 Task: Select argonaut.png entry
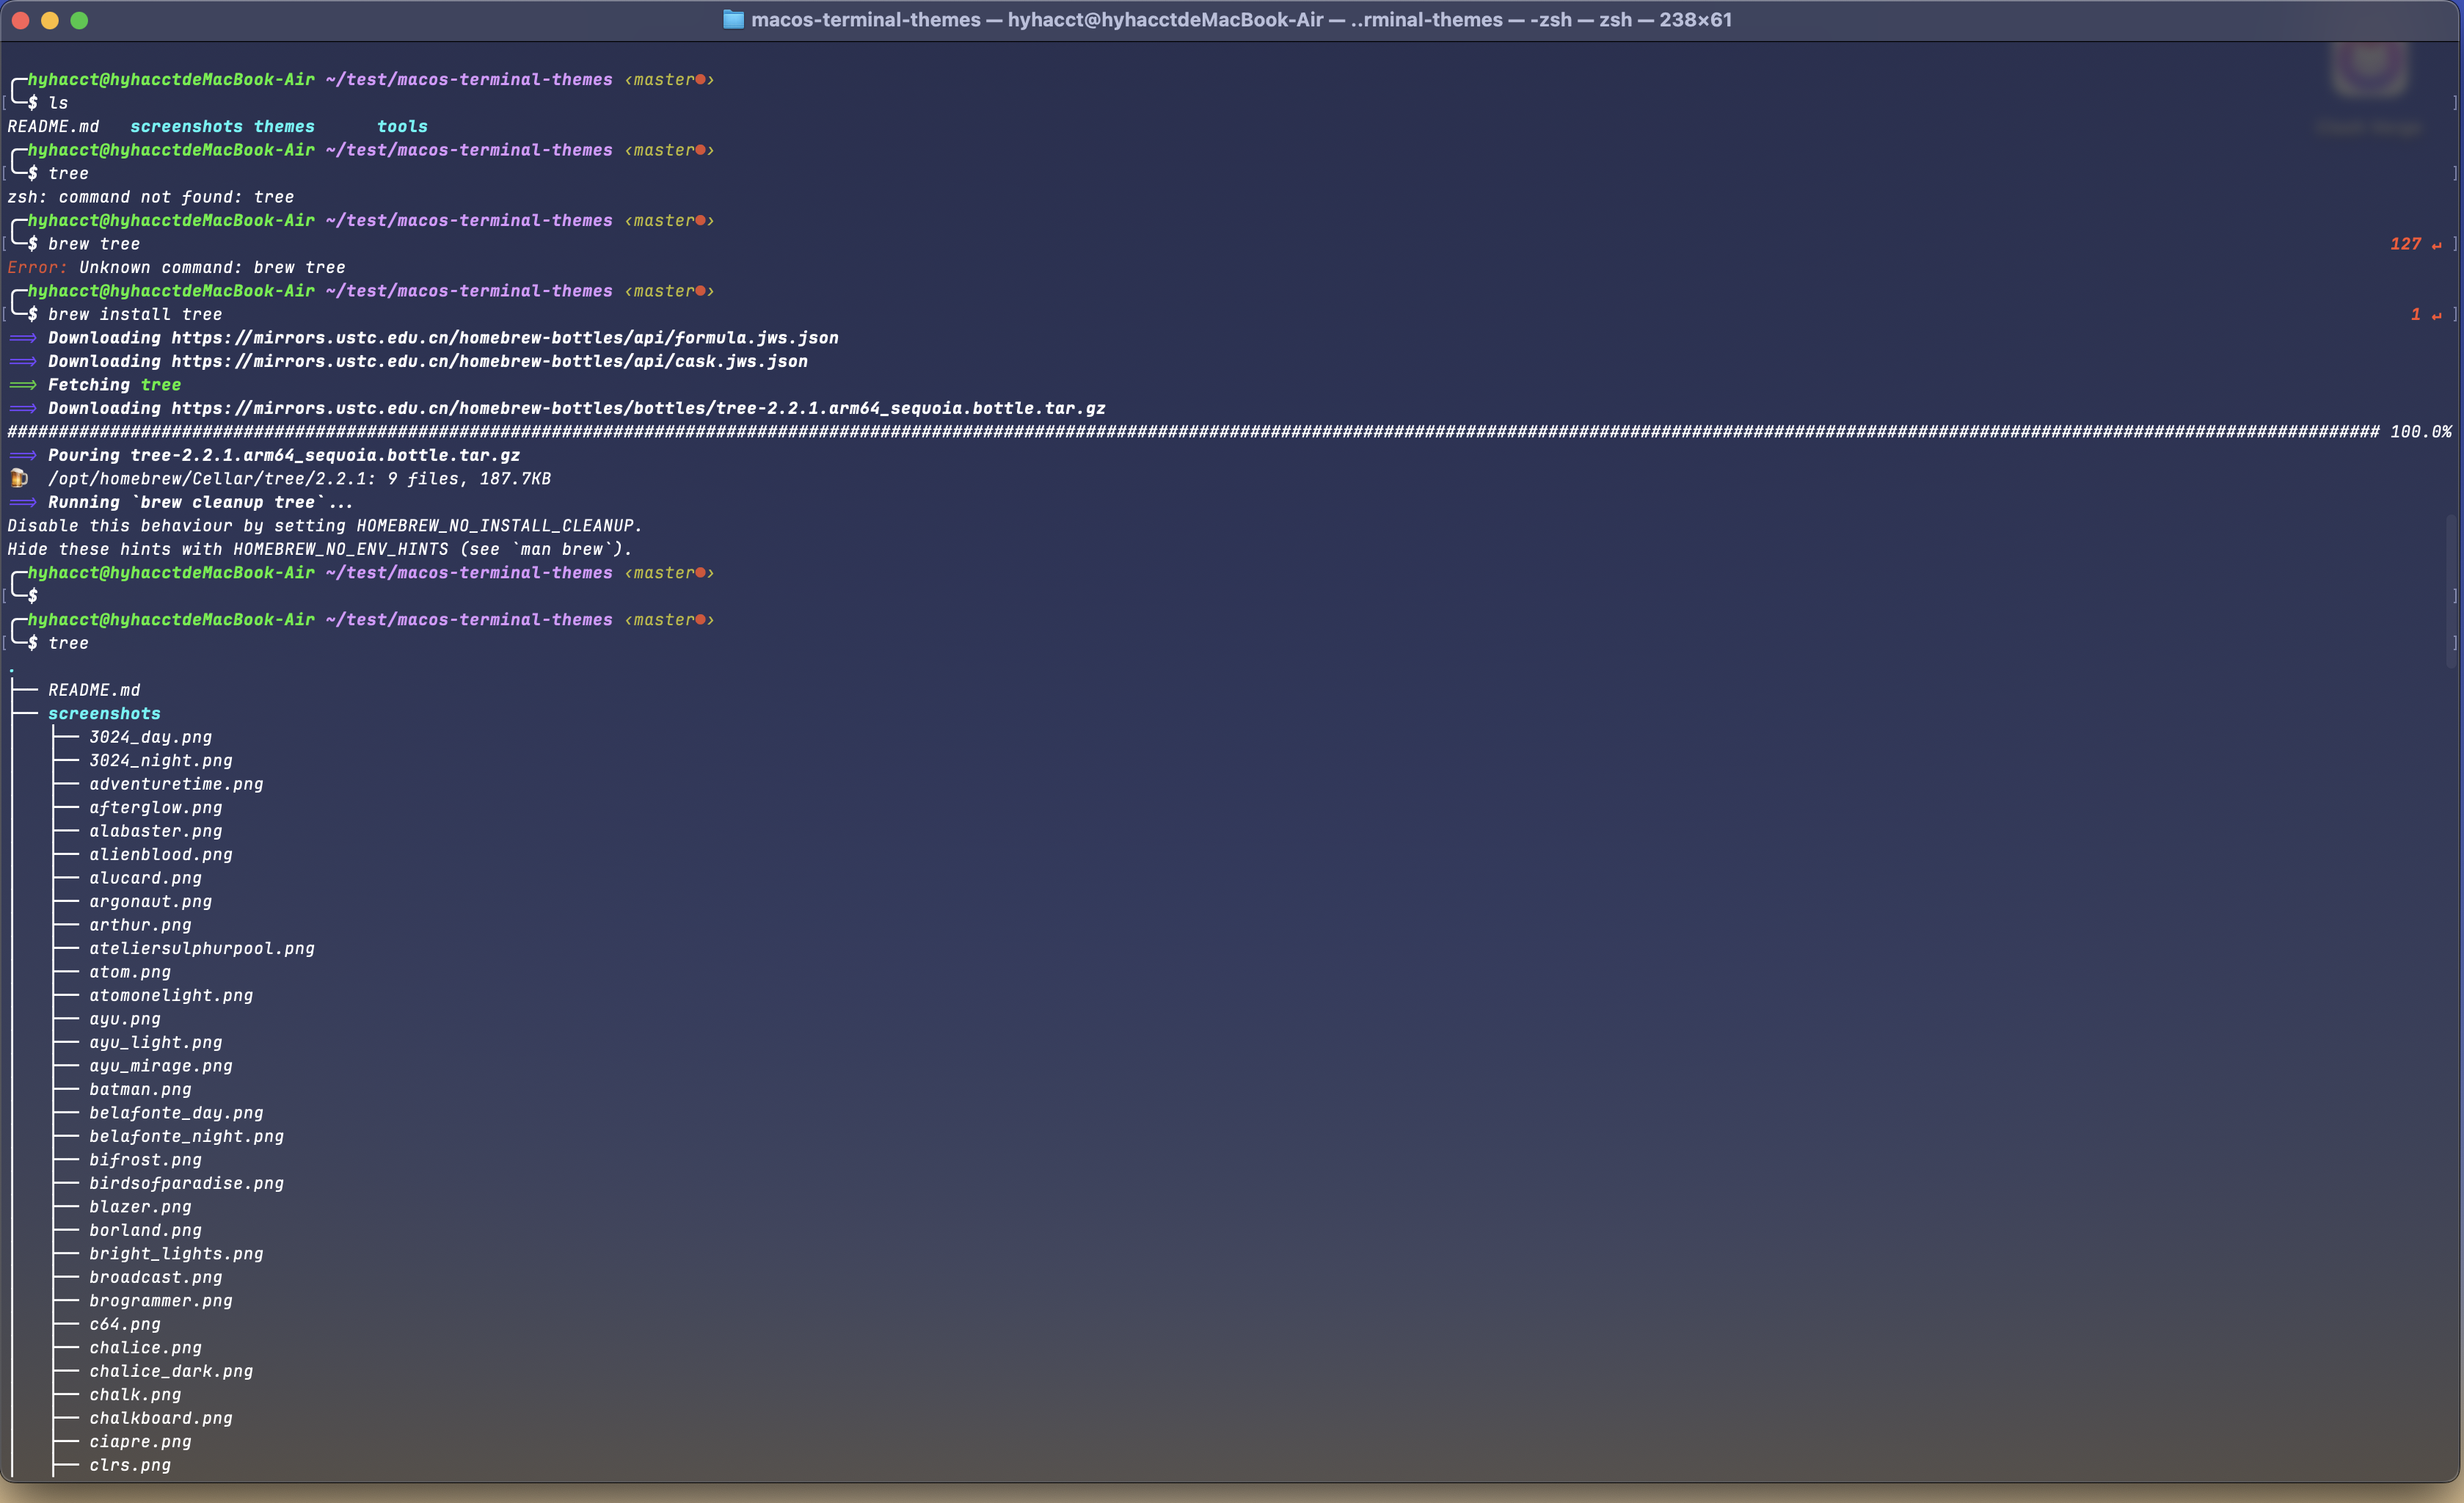click(x=151, y=902)
